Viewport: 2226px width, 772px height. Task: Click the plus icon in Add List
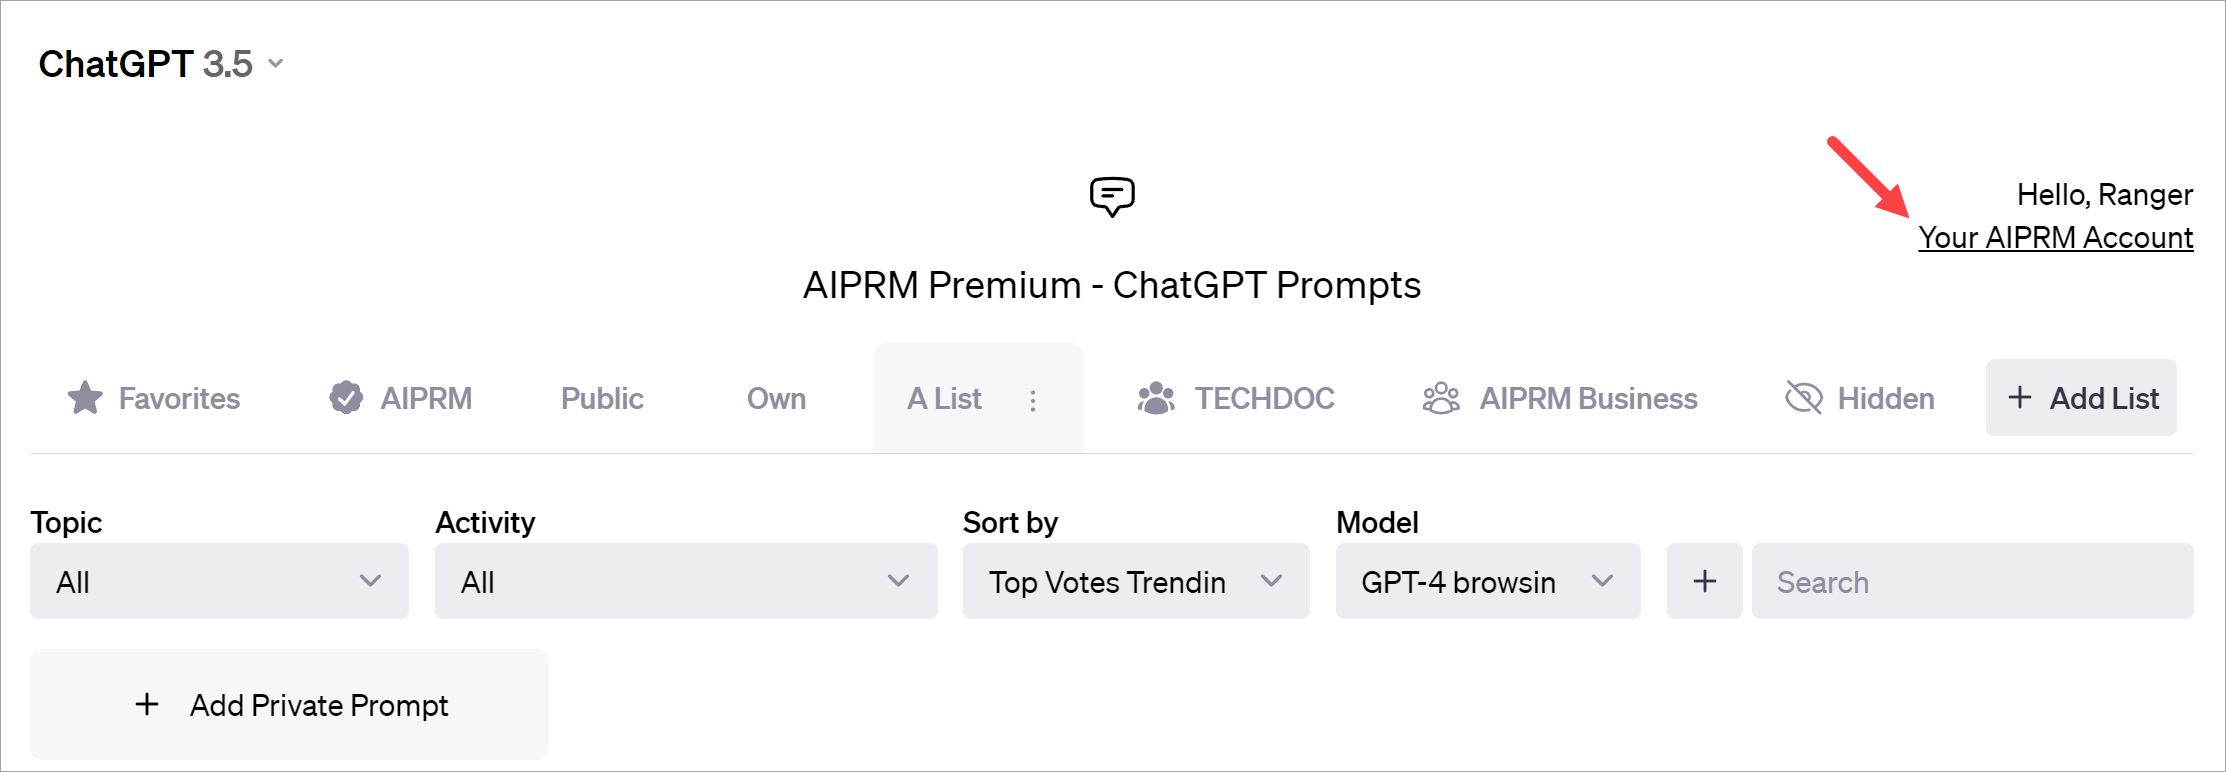click(2020, 398)
